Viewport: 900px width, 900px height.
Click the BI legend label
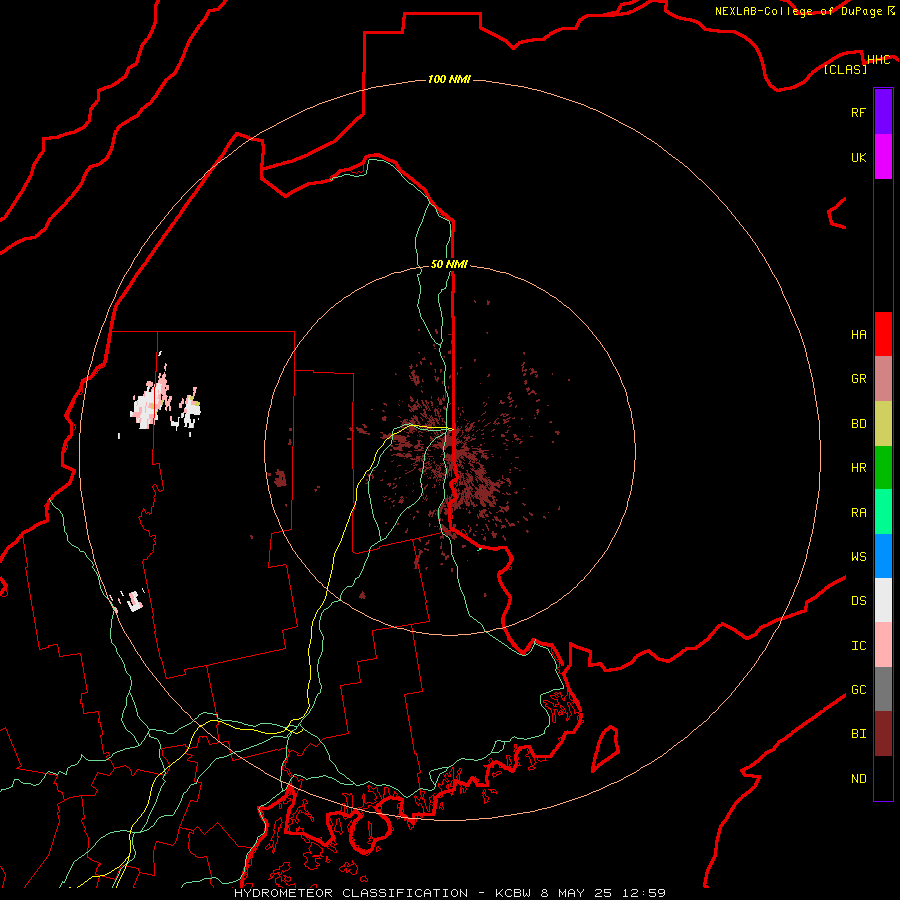(x=858, y=734)
